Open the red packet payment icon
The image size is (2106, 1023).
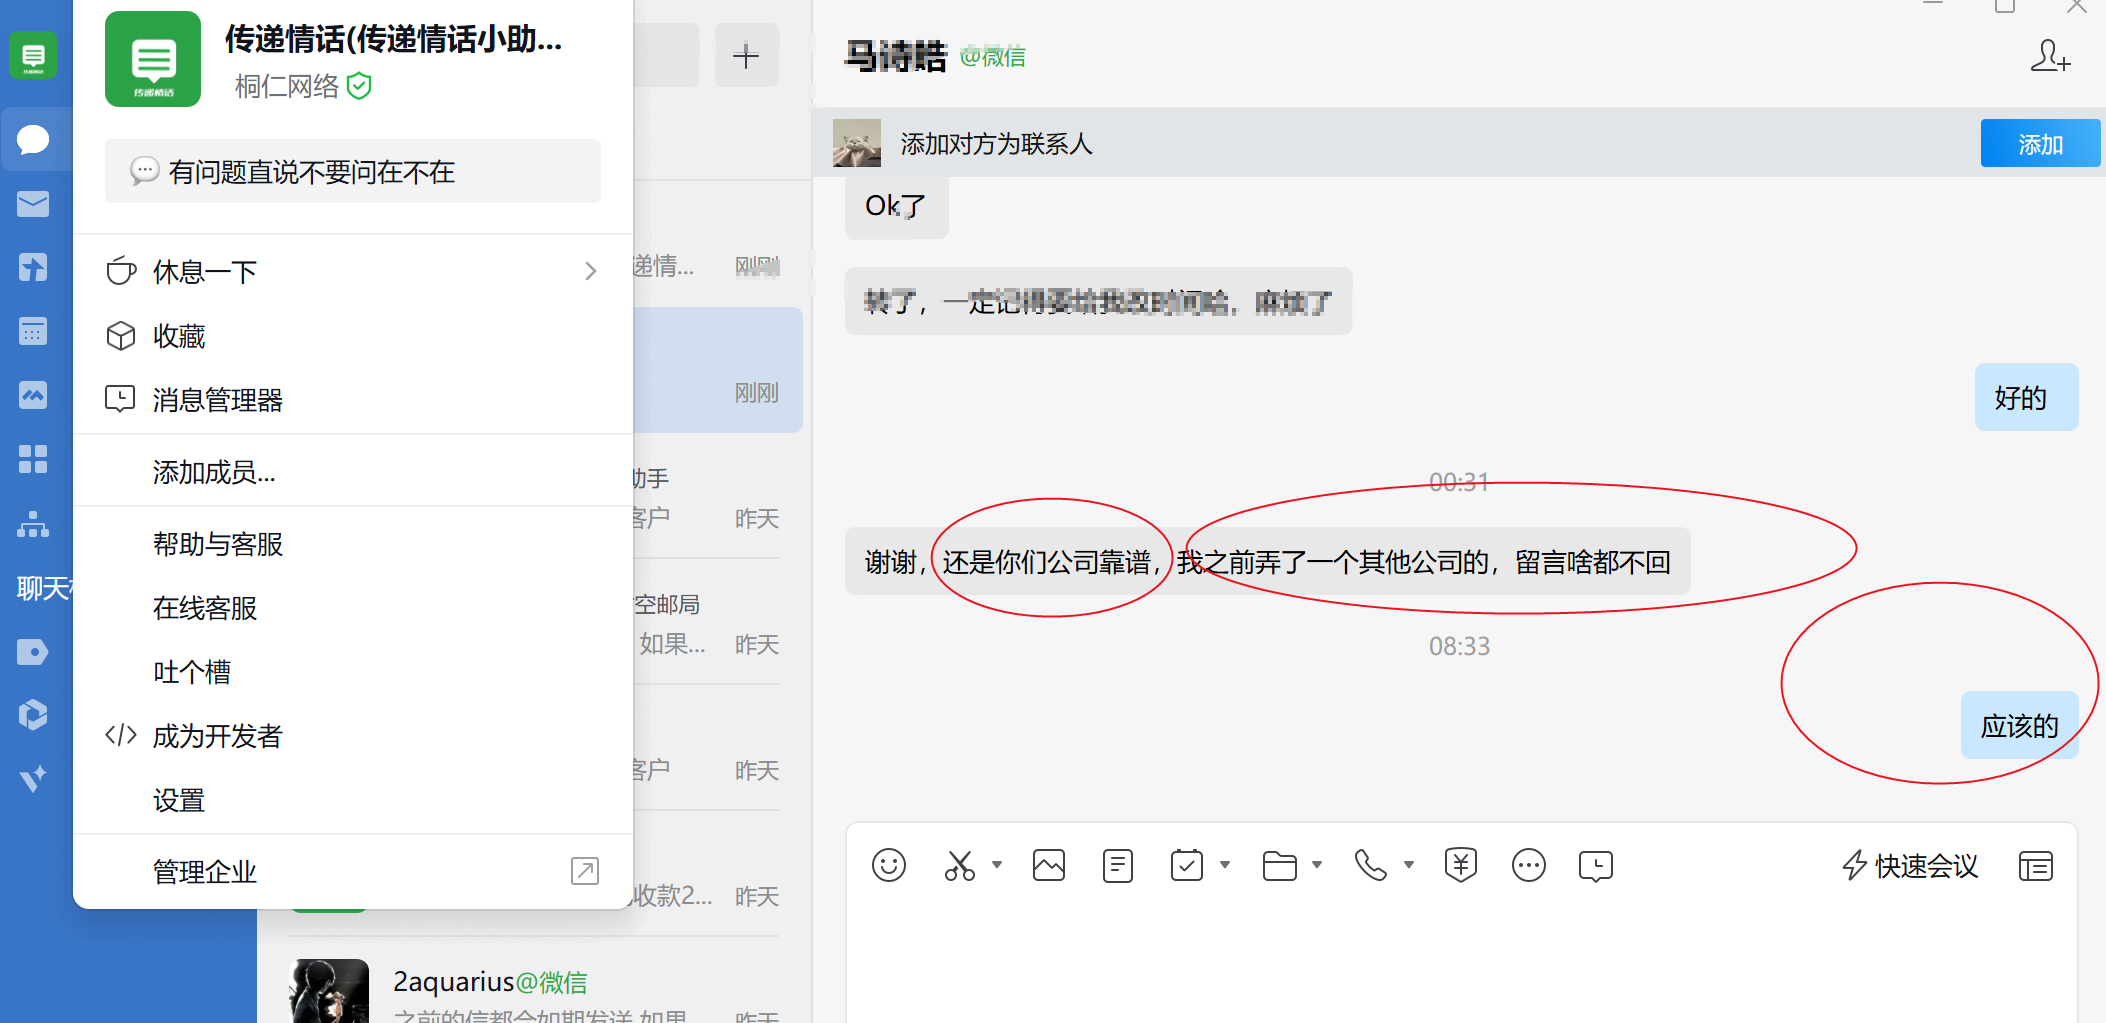pyautogui.click(x=1460, y=865)
